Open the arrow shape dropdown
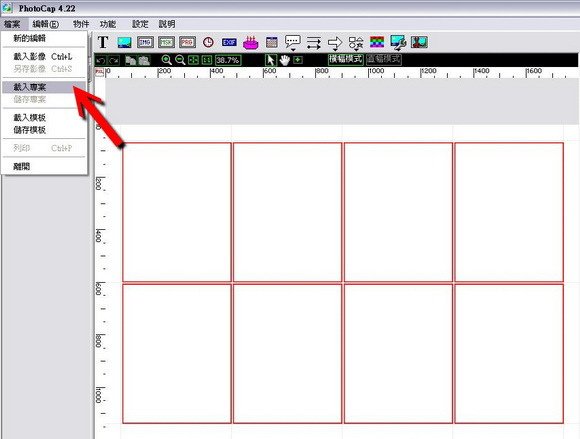This screenshot has width=580, height=439. [x=335, y=43]
